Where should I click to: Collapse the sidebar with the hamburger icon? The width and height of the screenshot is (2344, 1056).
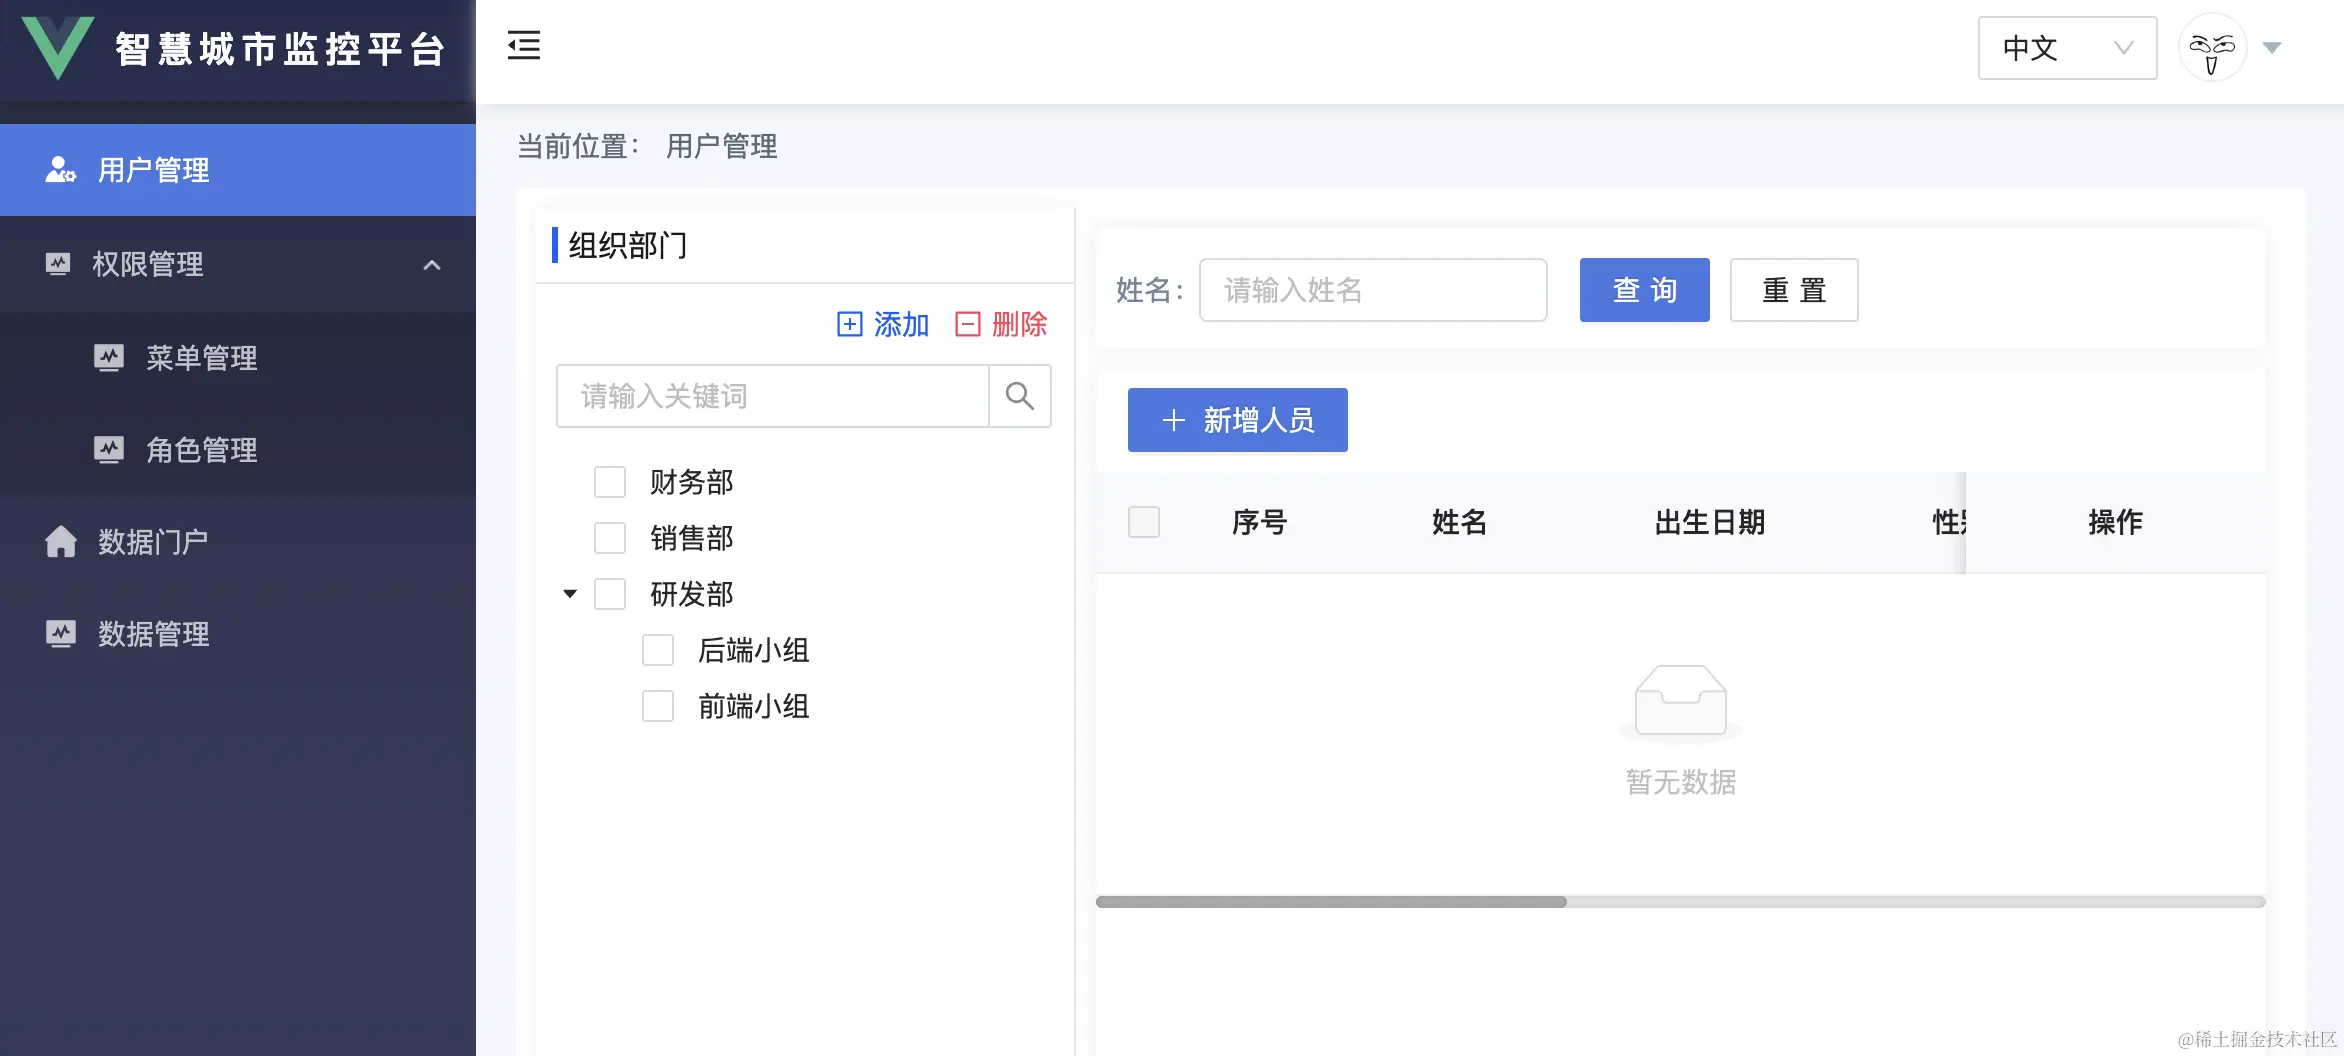tap(523, 45)
